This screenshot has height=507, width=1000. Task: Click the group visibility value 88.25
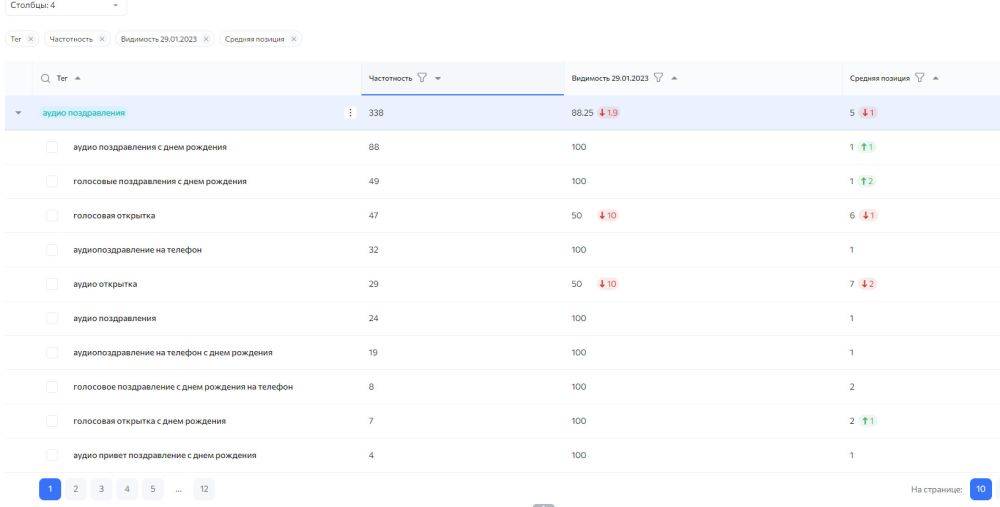point(582,113)
